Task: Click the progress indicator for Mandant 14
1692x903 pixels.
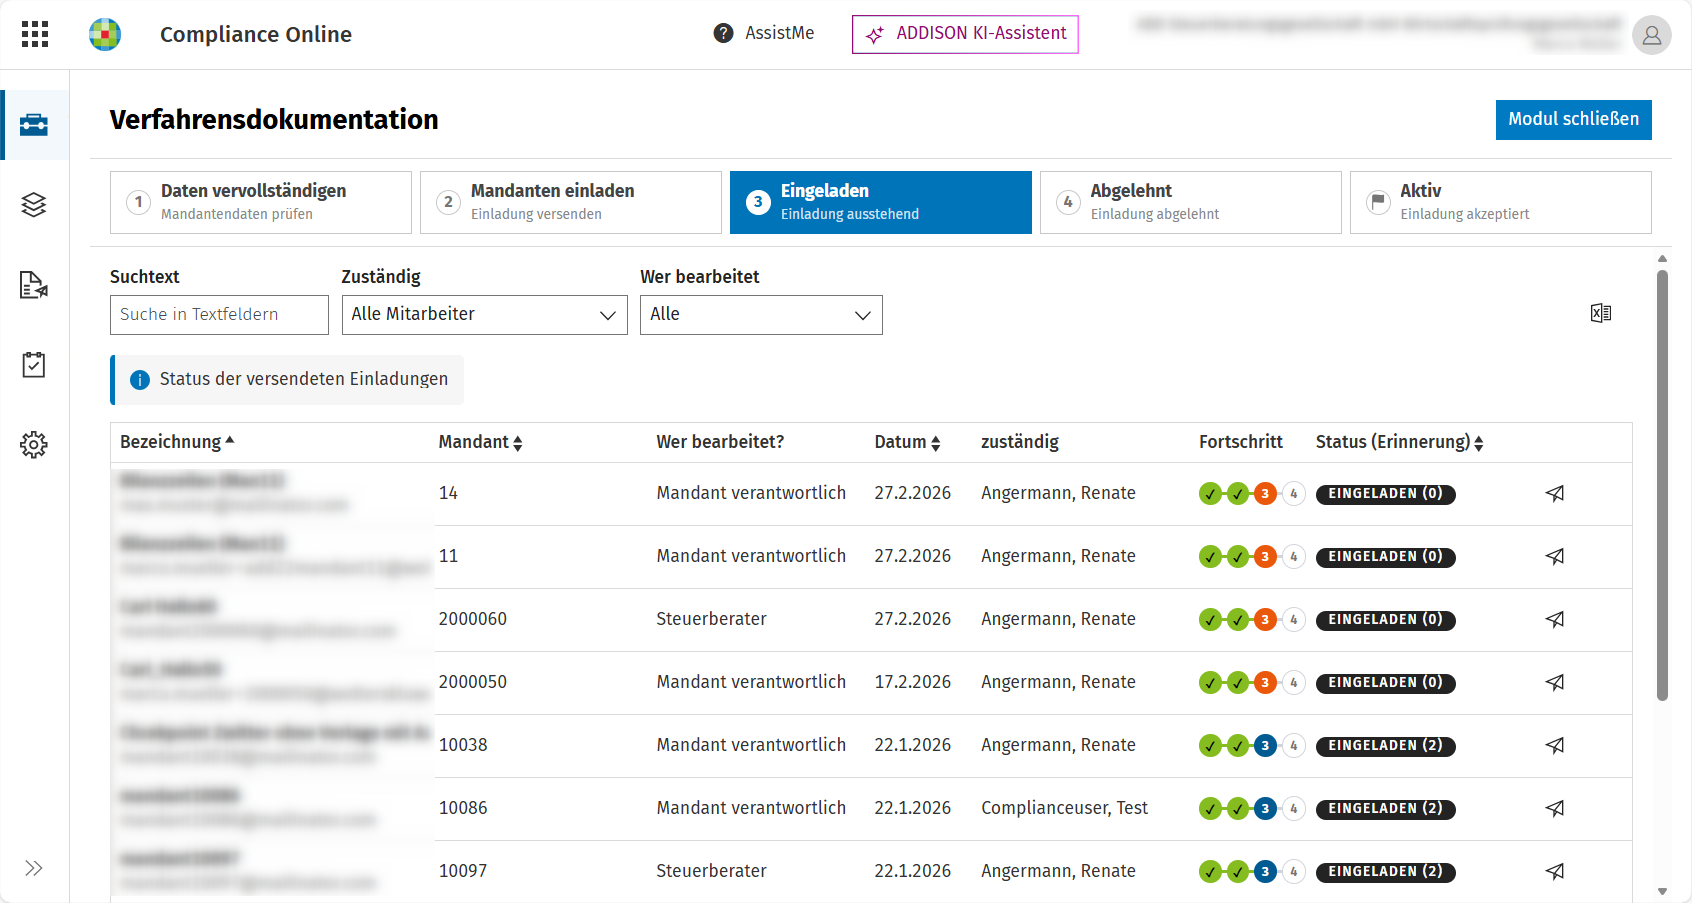Action: (x=1252, y=493)
